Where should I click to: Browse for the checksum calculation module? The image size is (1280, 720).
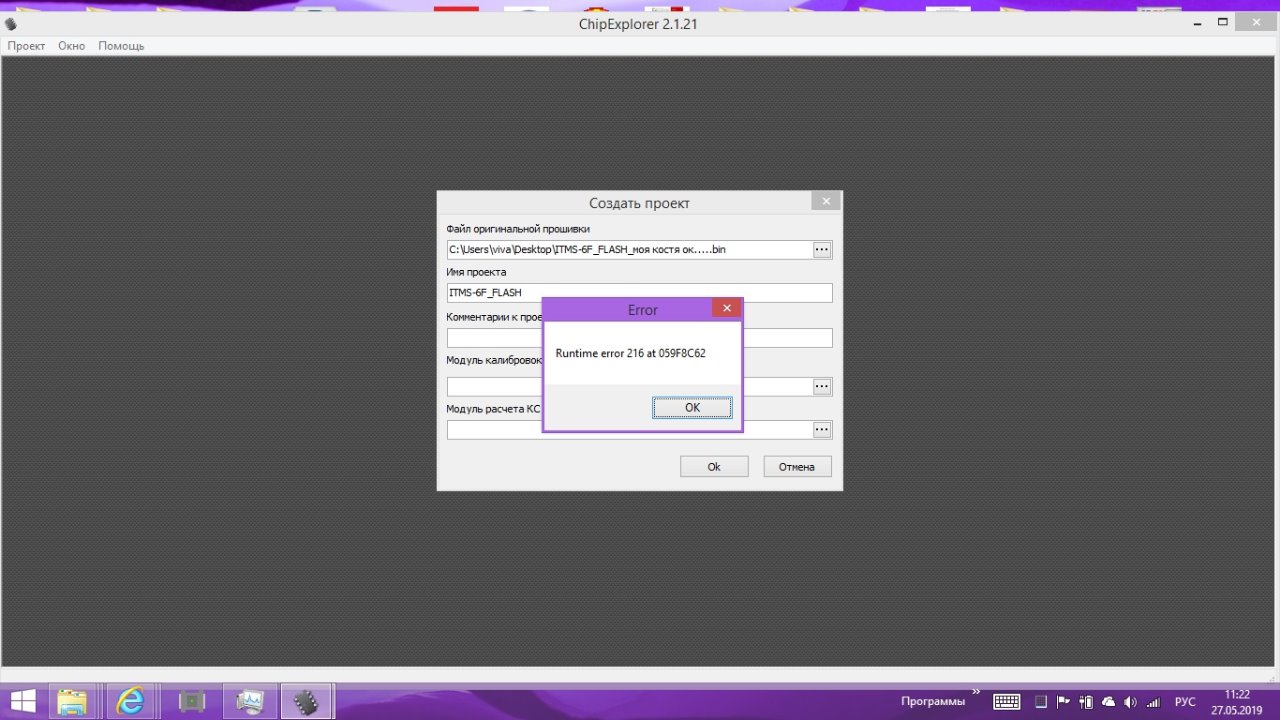pos(822,430)
